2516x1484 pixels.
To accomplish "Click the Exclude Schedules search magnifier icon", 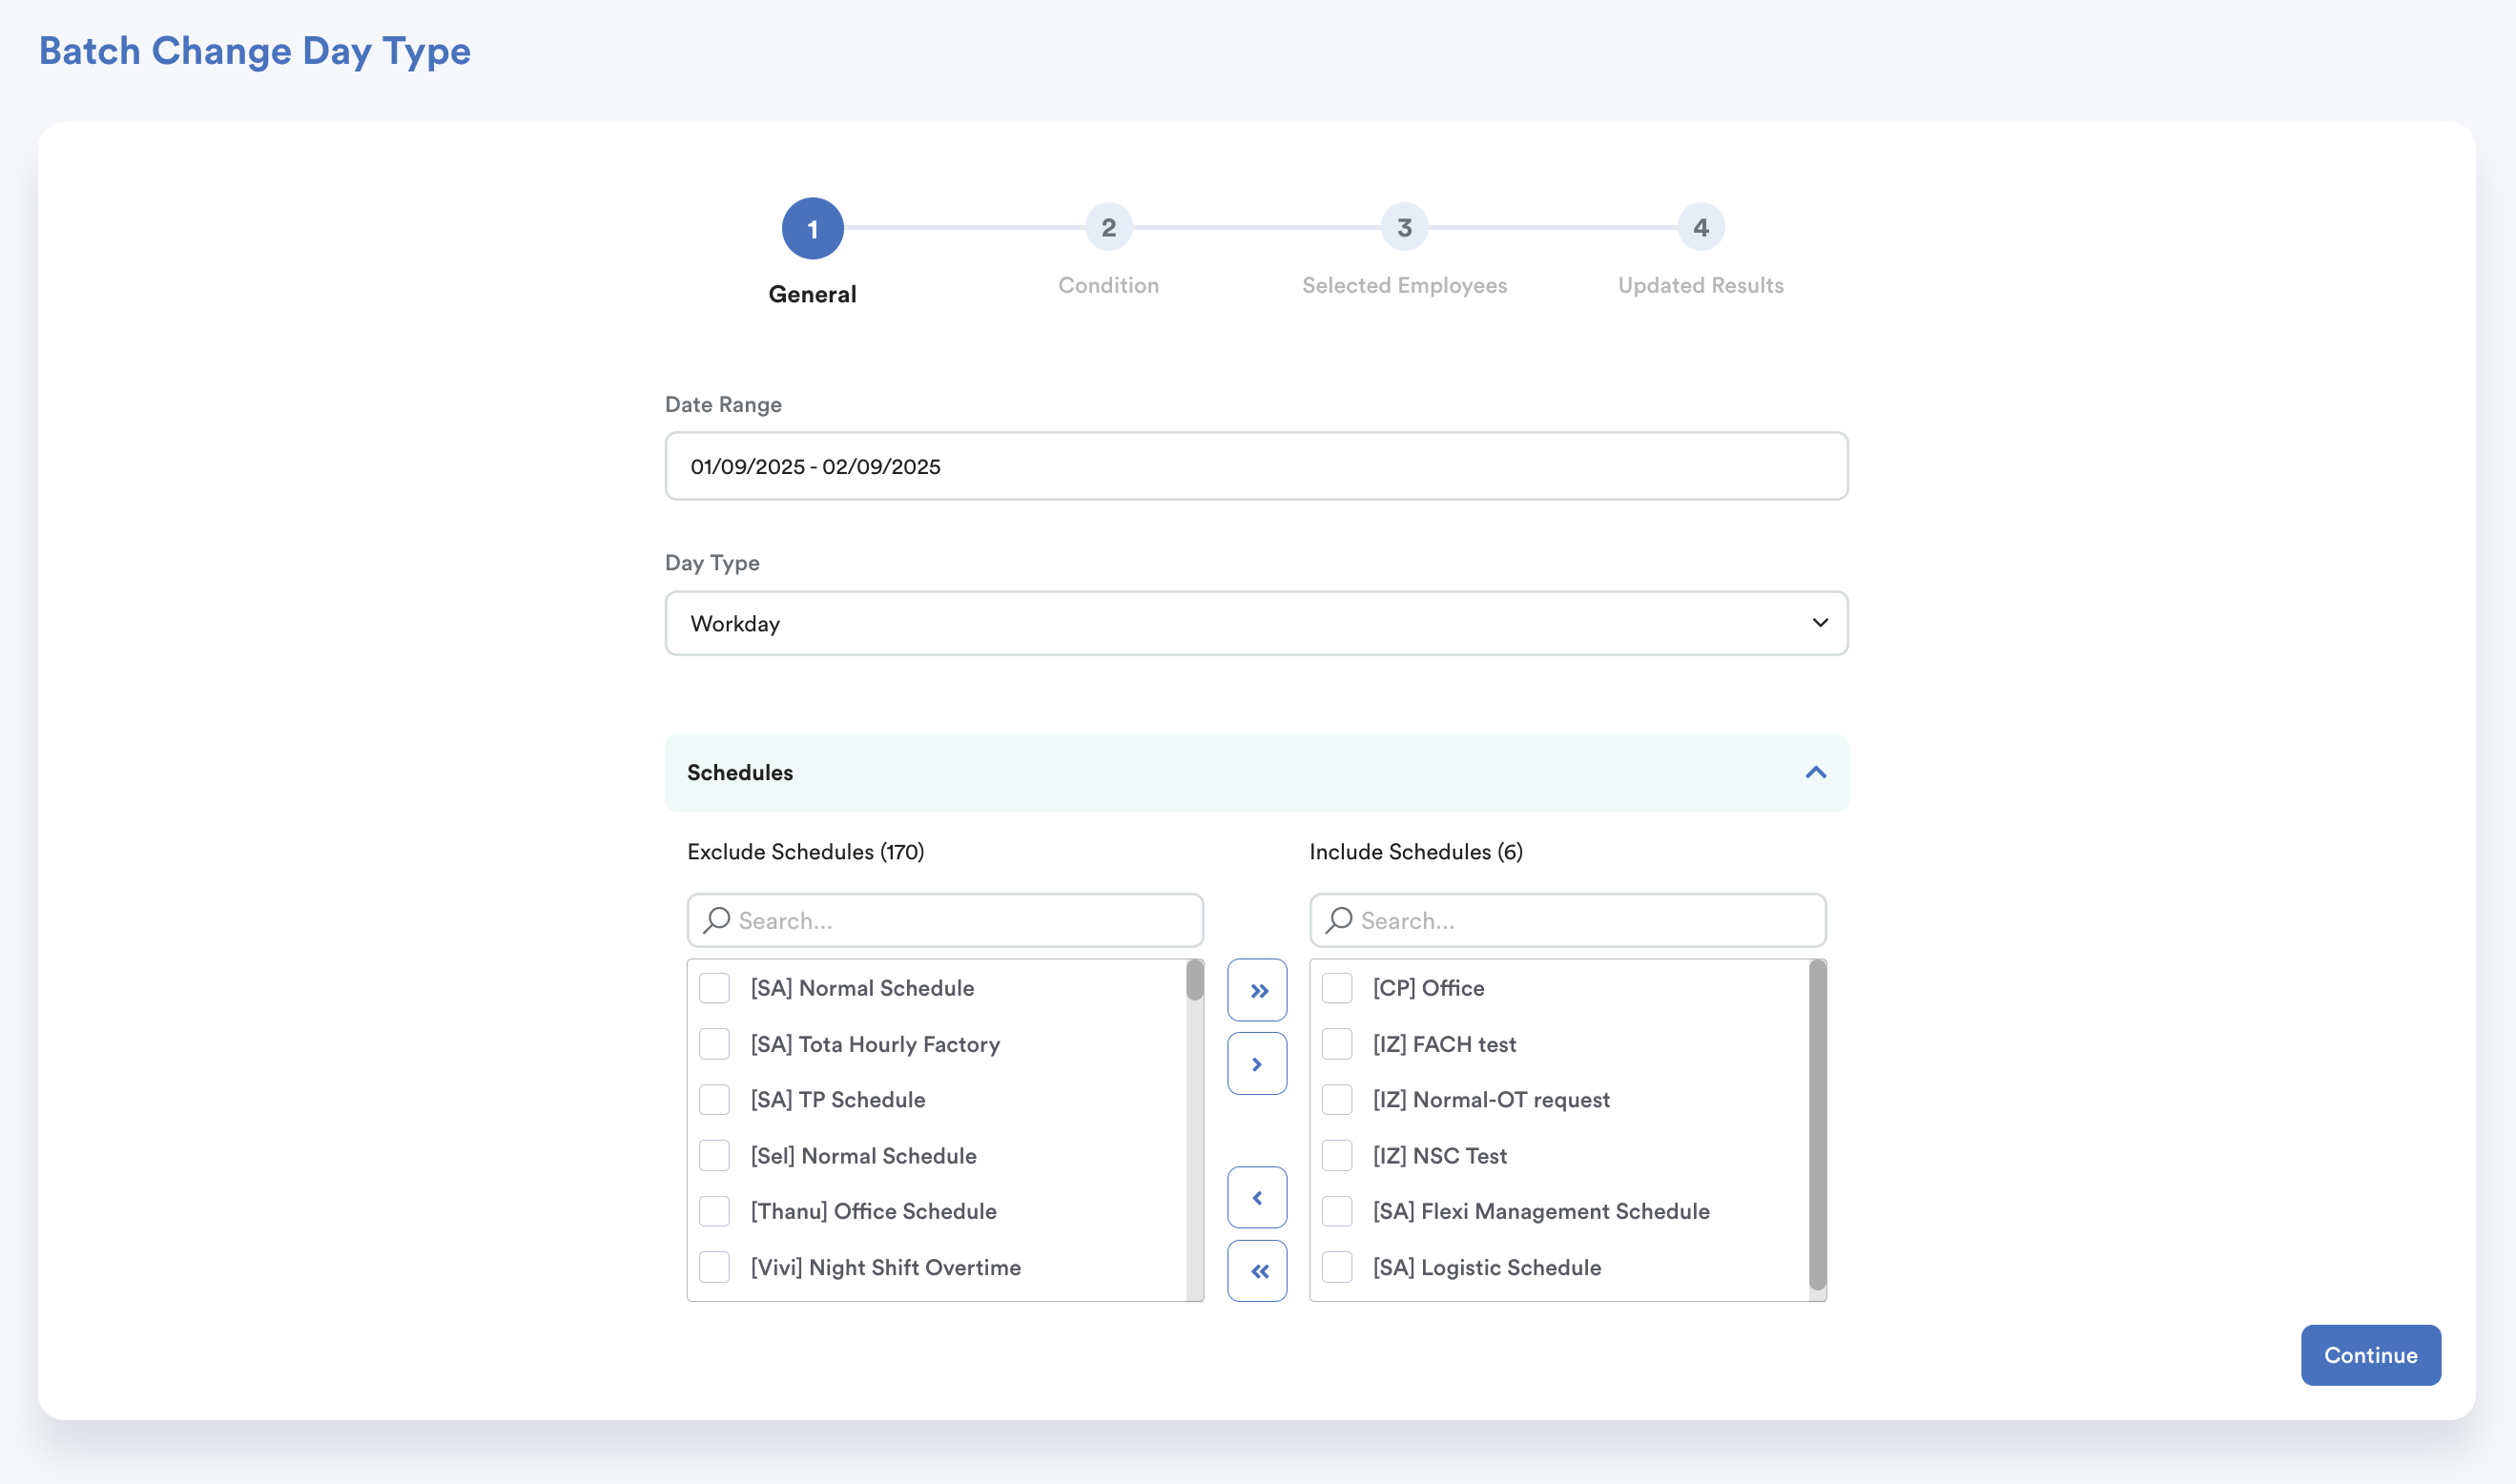I will [x=716, y=920].
